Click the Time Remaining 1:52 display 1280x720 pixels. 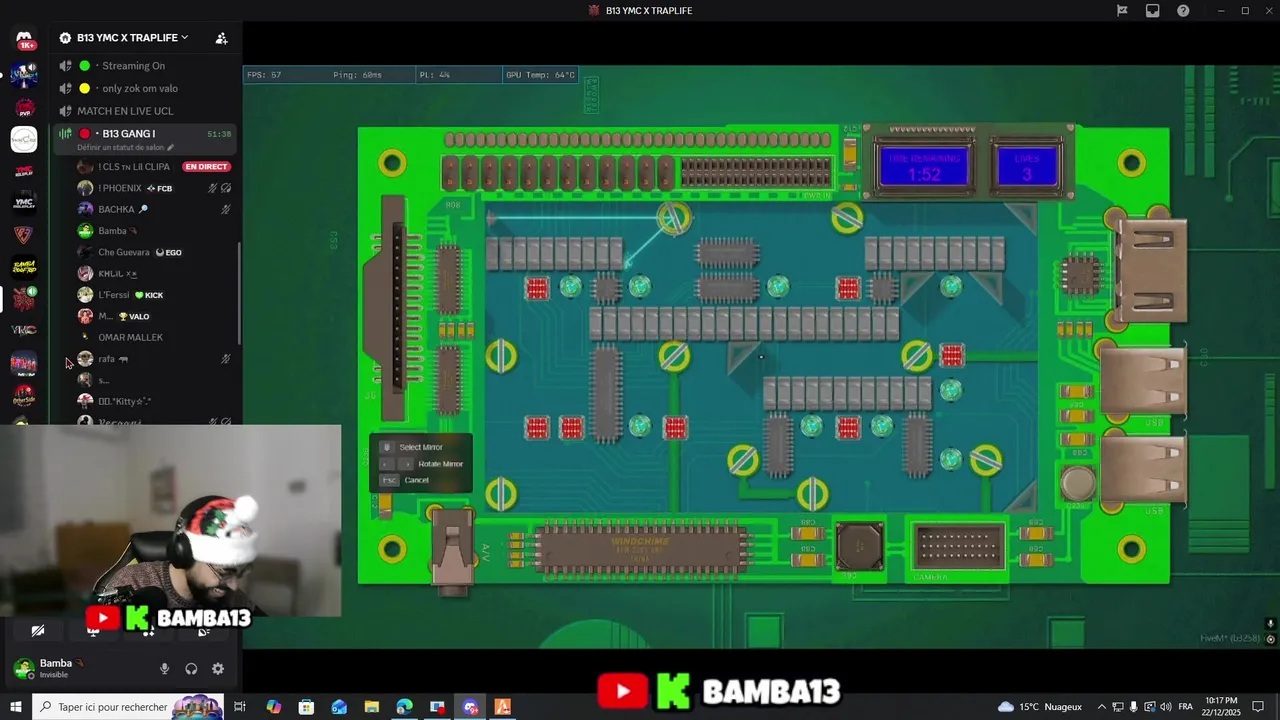[x=923, y=167]
